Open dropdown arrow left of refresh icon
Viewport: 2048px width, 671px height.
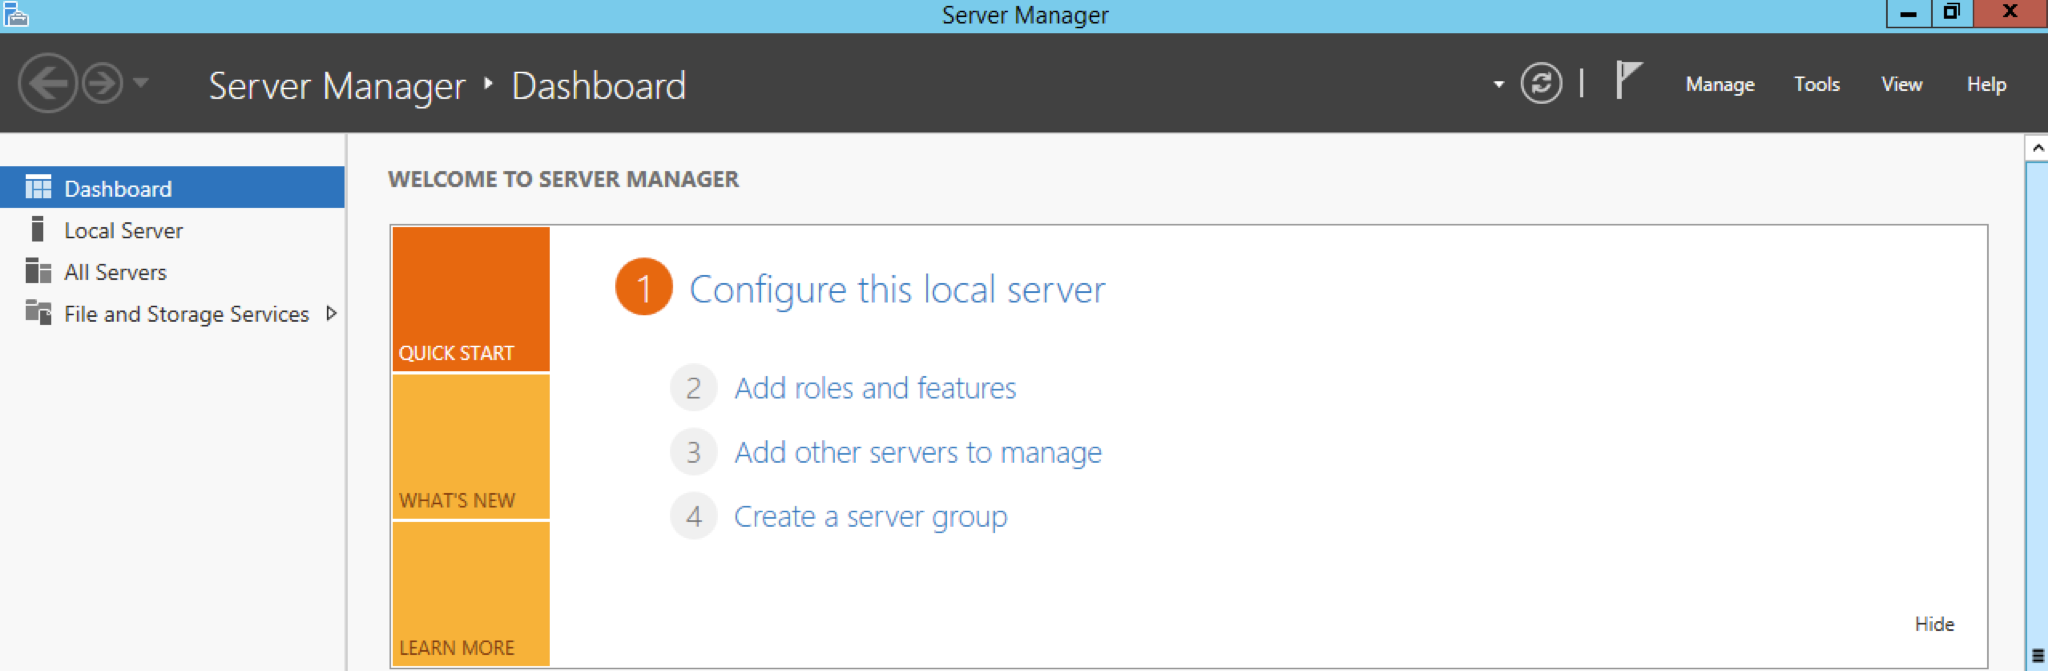pyautogui.click(x=1498, y=84)
